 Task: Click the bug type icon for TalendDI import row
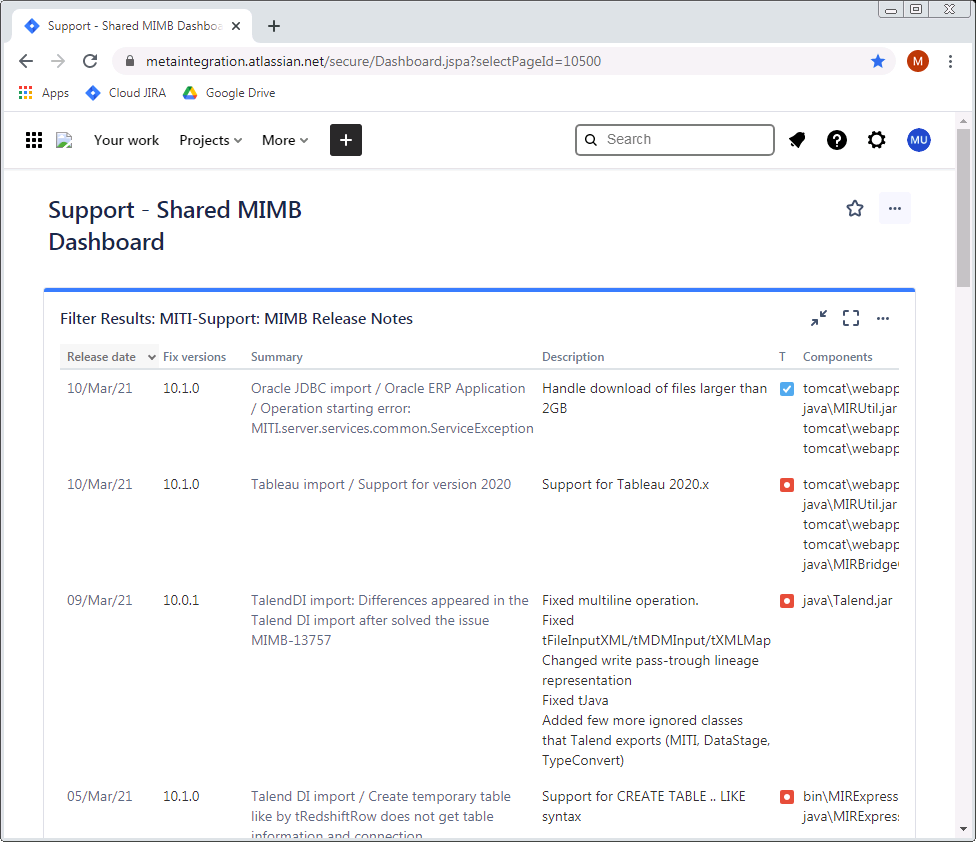[x=787, y=601]
